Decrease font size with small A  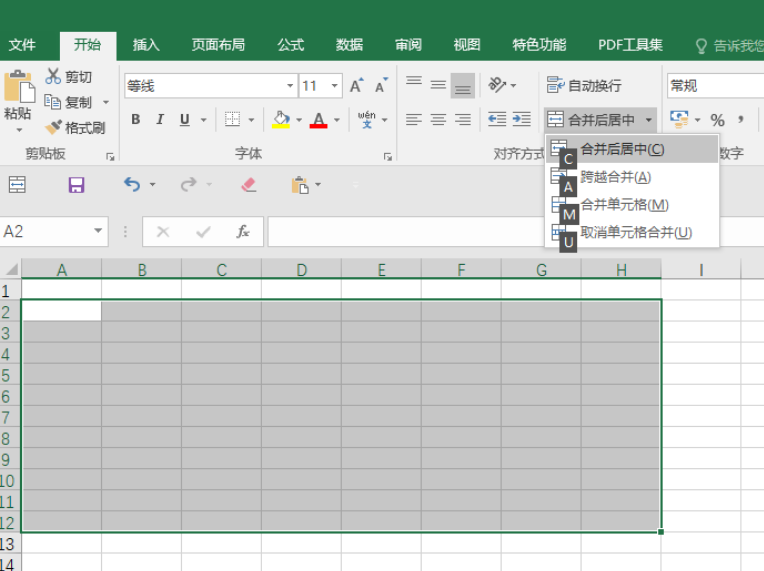pyautogui.click(x=382, y=86)
